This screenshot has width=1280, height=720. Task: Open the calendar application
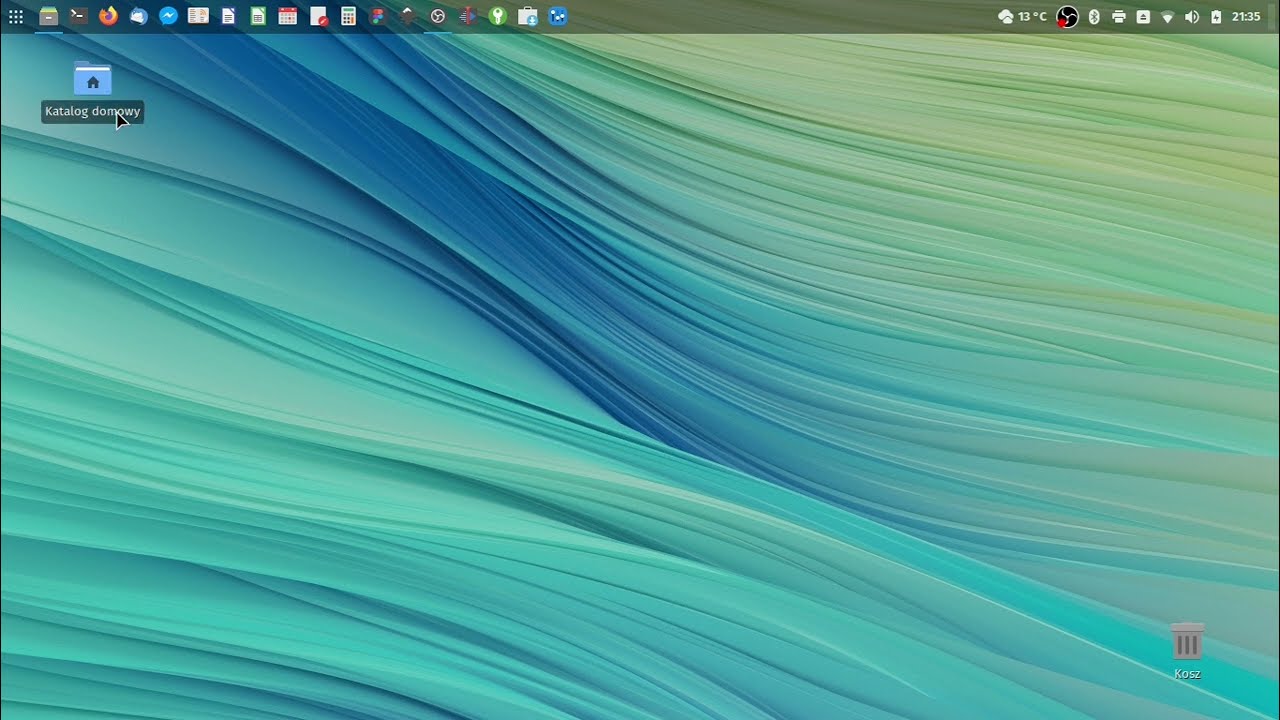pos(288,16)
